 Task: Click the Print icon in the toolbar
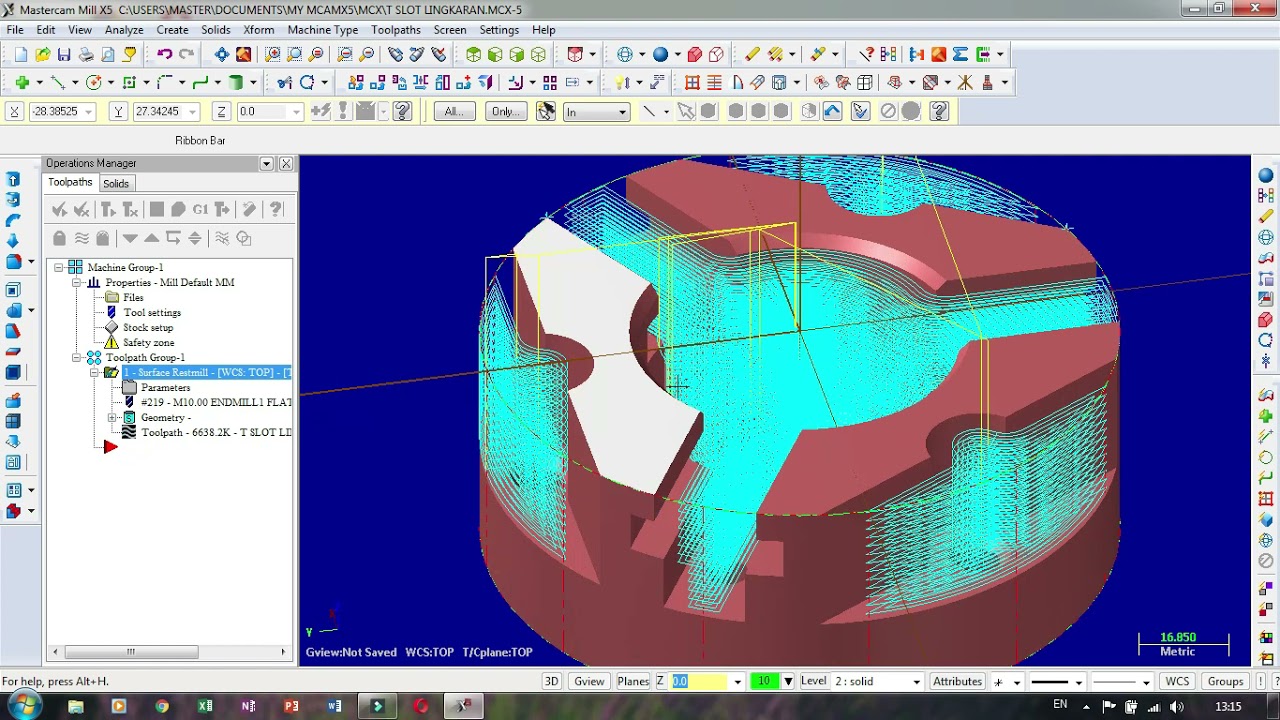[86, 54]
